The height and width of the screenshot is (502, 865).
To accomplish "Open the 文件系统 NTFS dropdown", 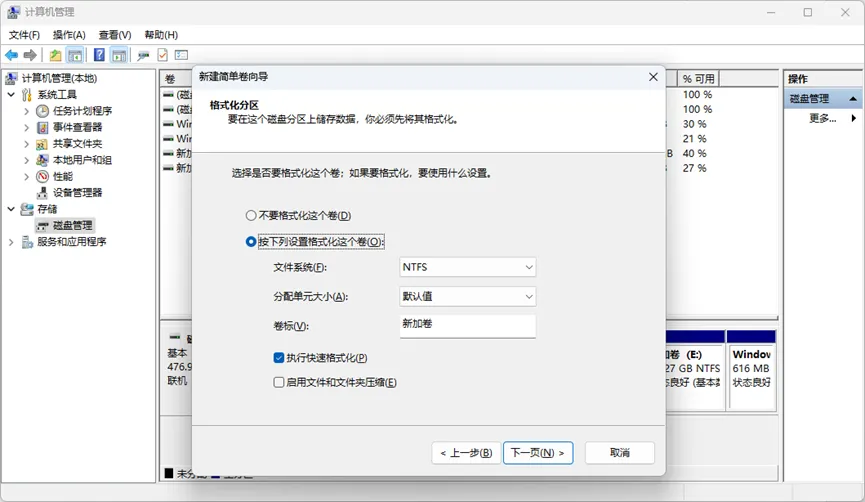I will tap(467, 268).
